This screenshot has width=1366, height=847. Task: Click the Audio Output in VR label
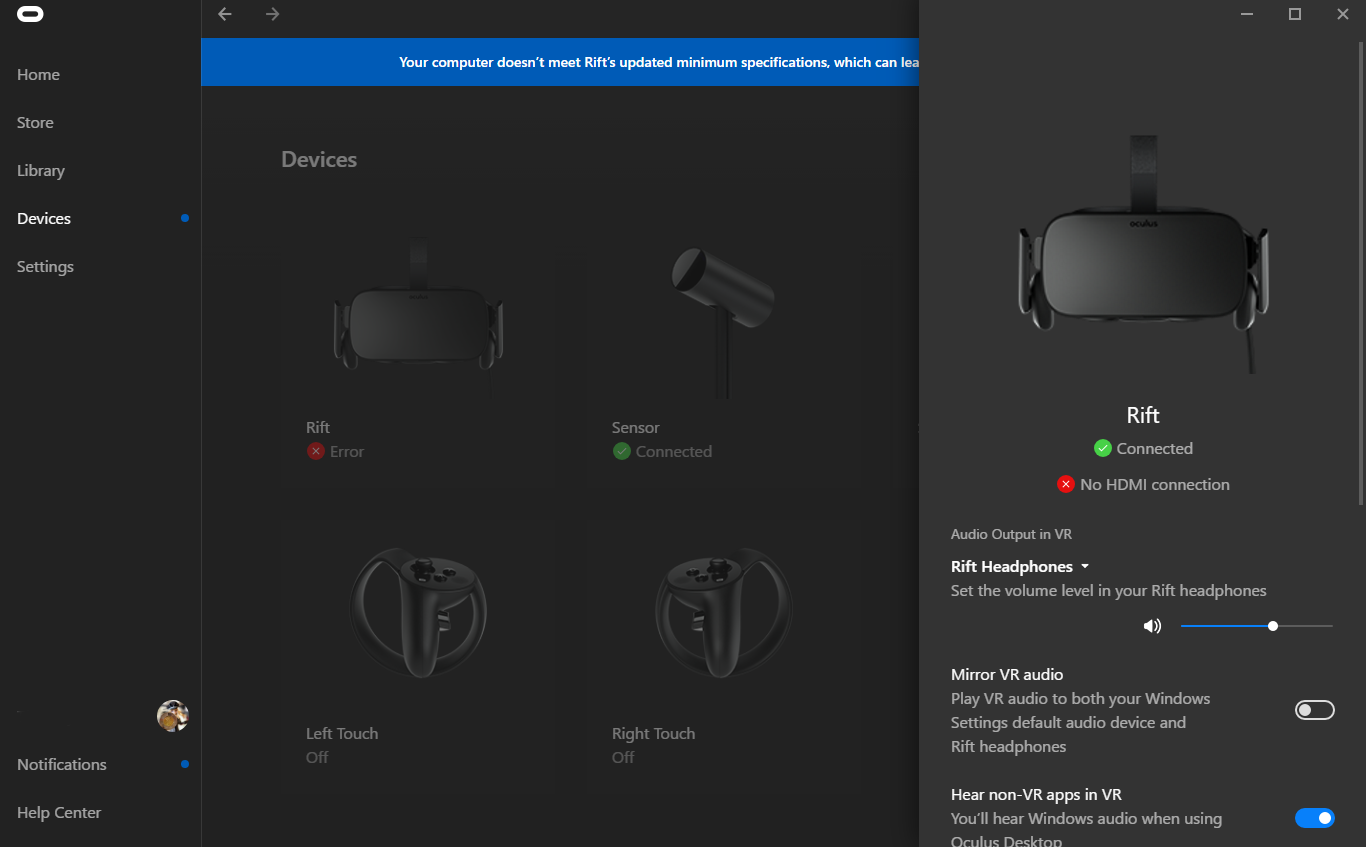tap(1011, 534)
